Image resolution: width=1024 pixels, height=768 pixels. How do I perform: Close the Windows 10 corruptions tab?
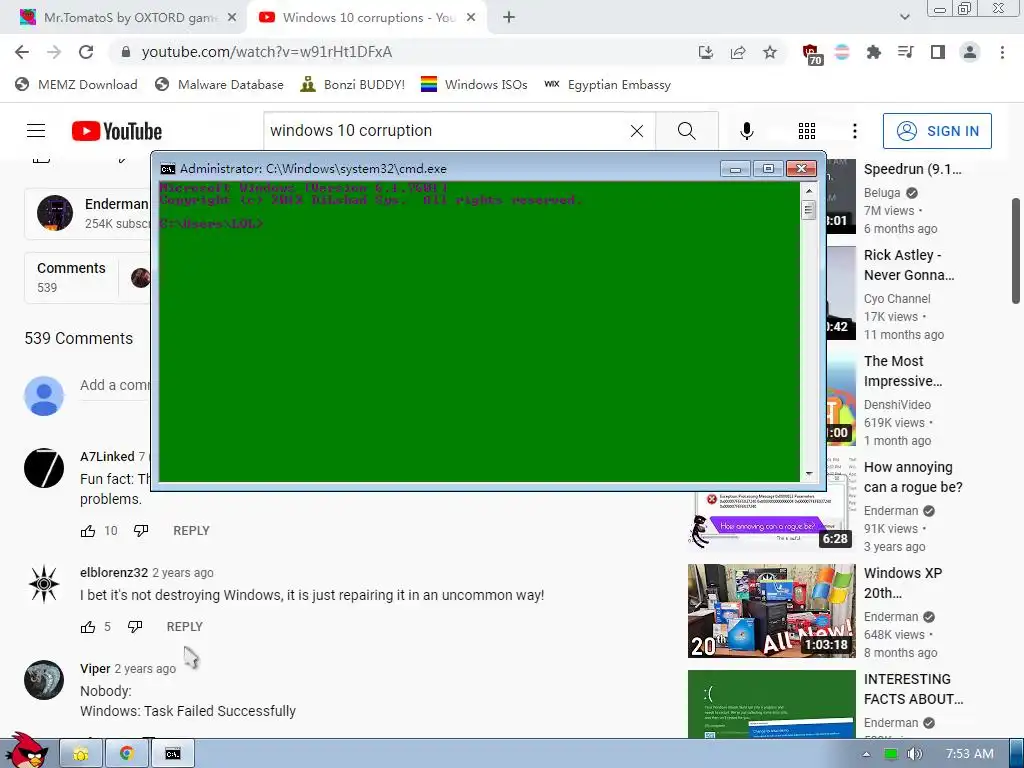471,18
